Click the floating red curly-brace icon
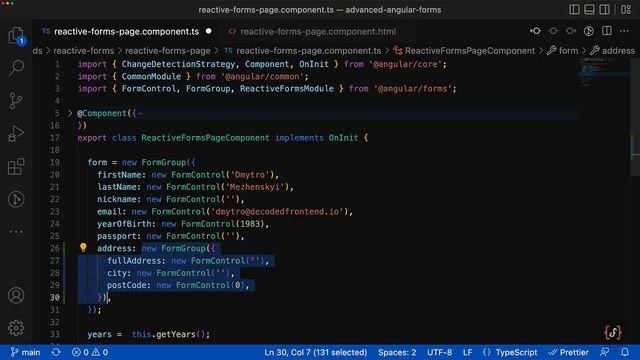 pyautogui.click(x=613, y=332)
